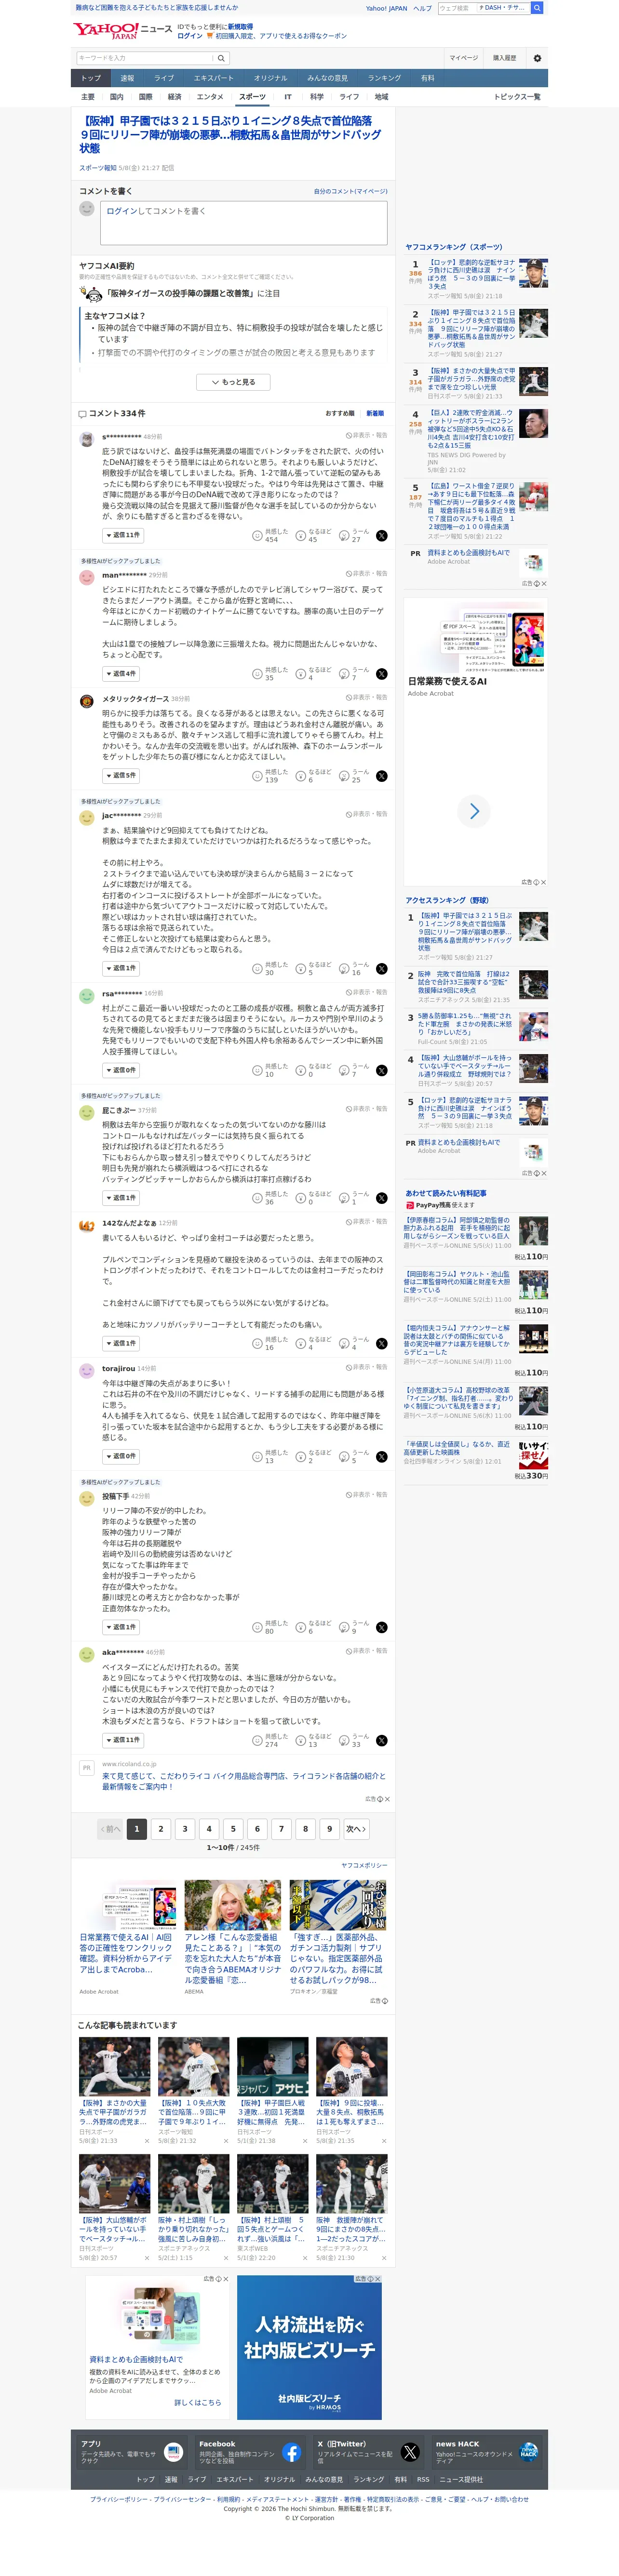619x2576 pixels.
Task: Sort comments by 新着順
Action: pyautogui.click(x=375, y=413)
